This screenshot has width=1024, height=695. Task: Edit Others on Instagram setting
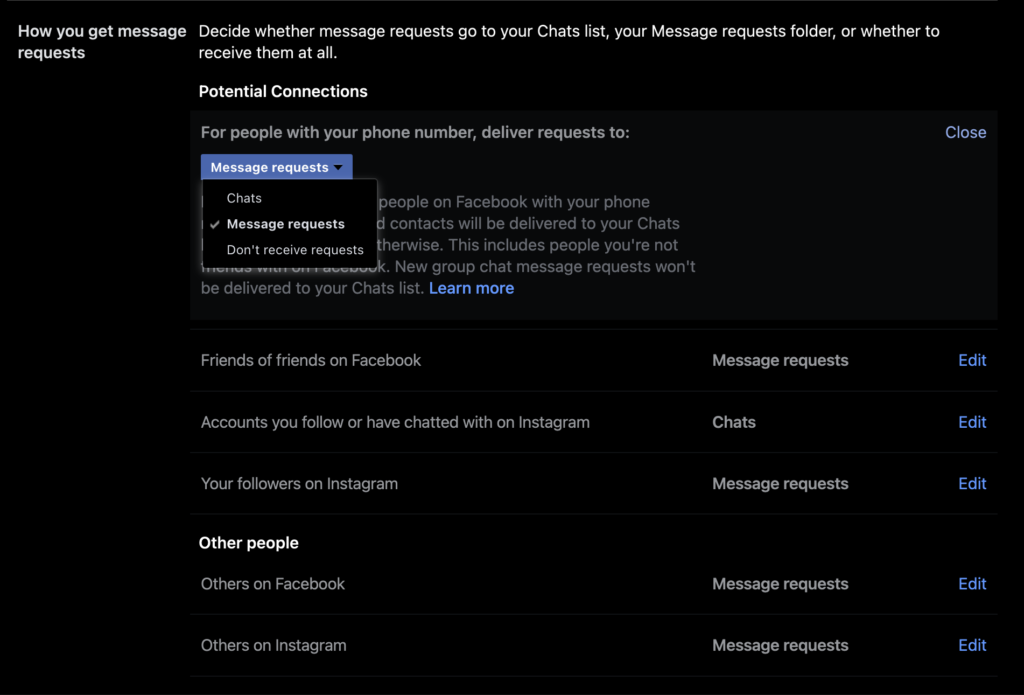click(x=971, y=645)
